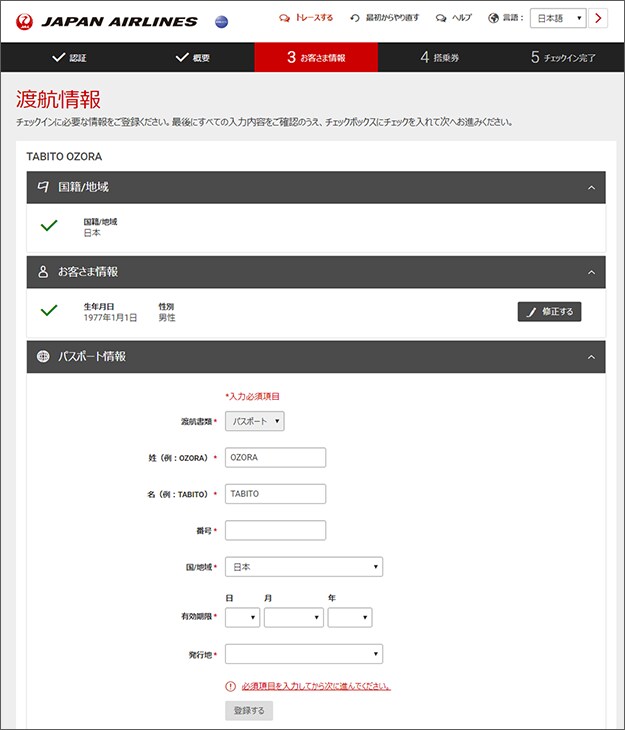Open the 渡航書類 passport type dropdown
The width and height of the screenshot is (625, 730).
tap(255, 422)
